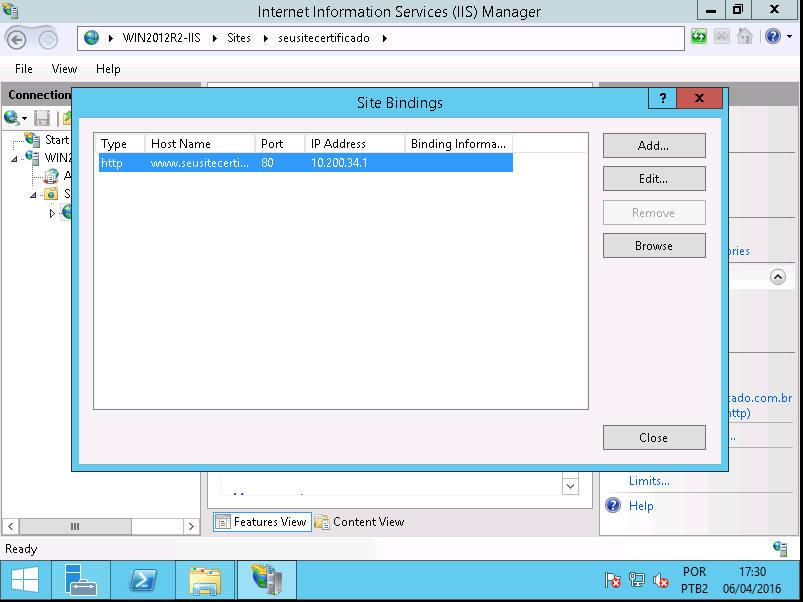803x602 pixels.
Task: Select the Application Pools tree icon
Action: click(x=51, y=176)
